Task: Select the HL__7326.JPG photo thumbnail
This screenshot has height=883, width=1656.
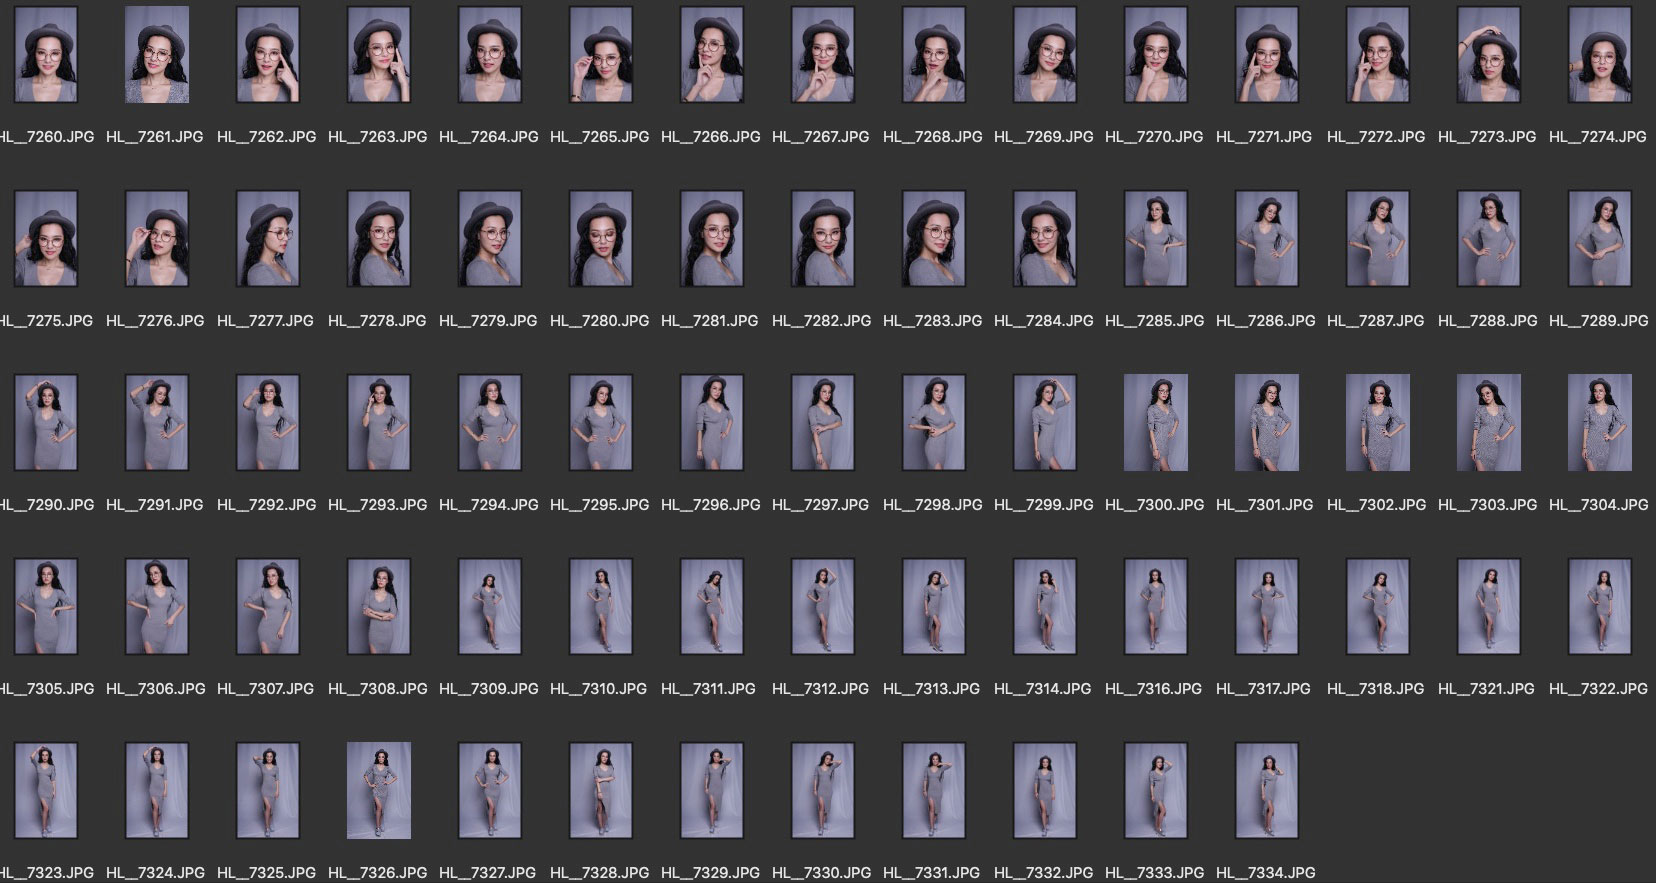Action: [379, 791]
